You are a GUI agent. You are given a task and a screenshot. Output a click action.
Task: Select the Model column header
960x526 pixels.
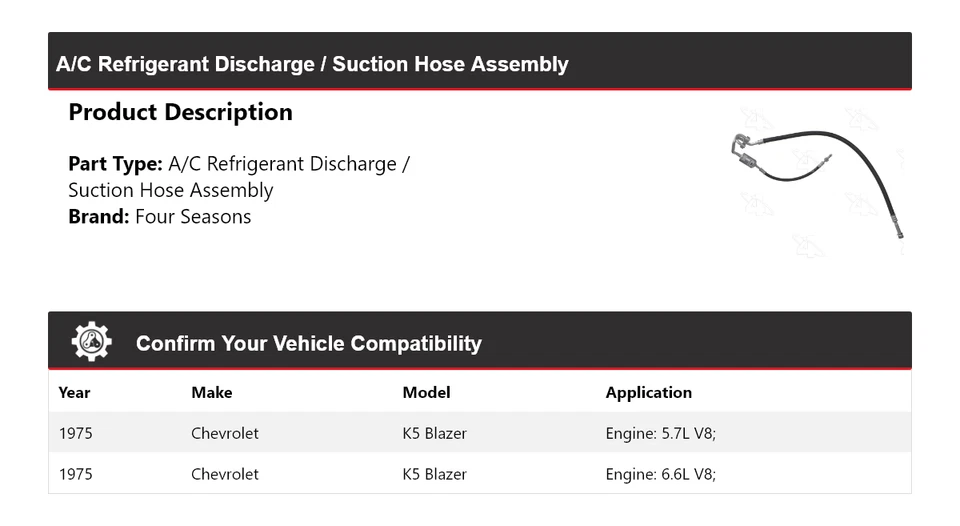click(x=426, y=392)
